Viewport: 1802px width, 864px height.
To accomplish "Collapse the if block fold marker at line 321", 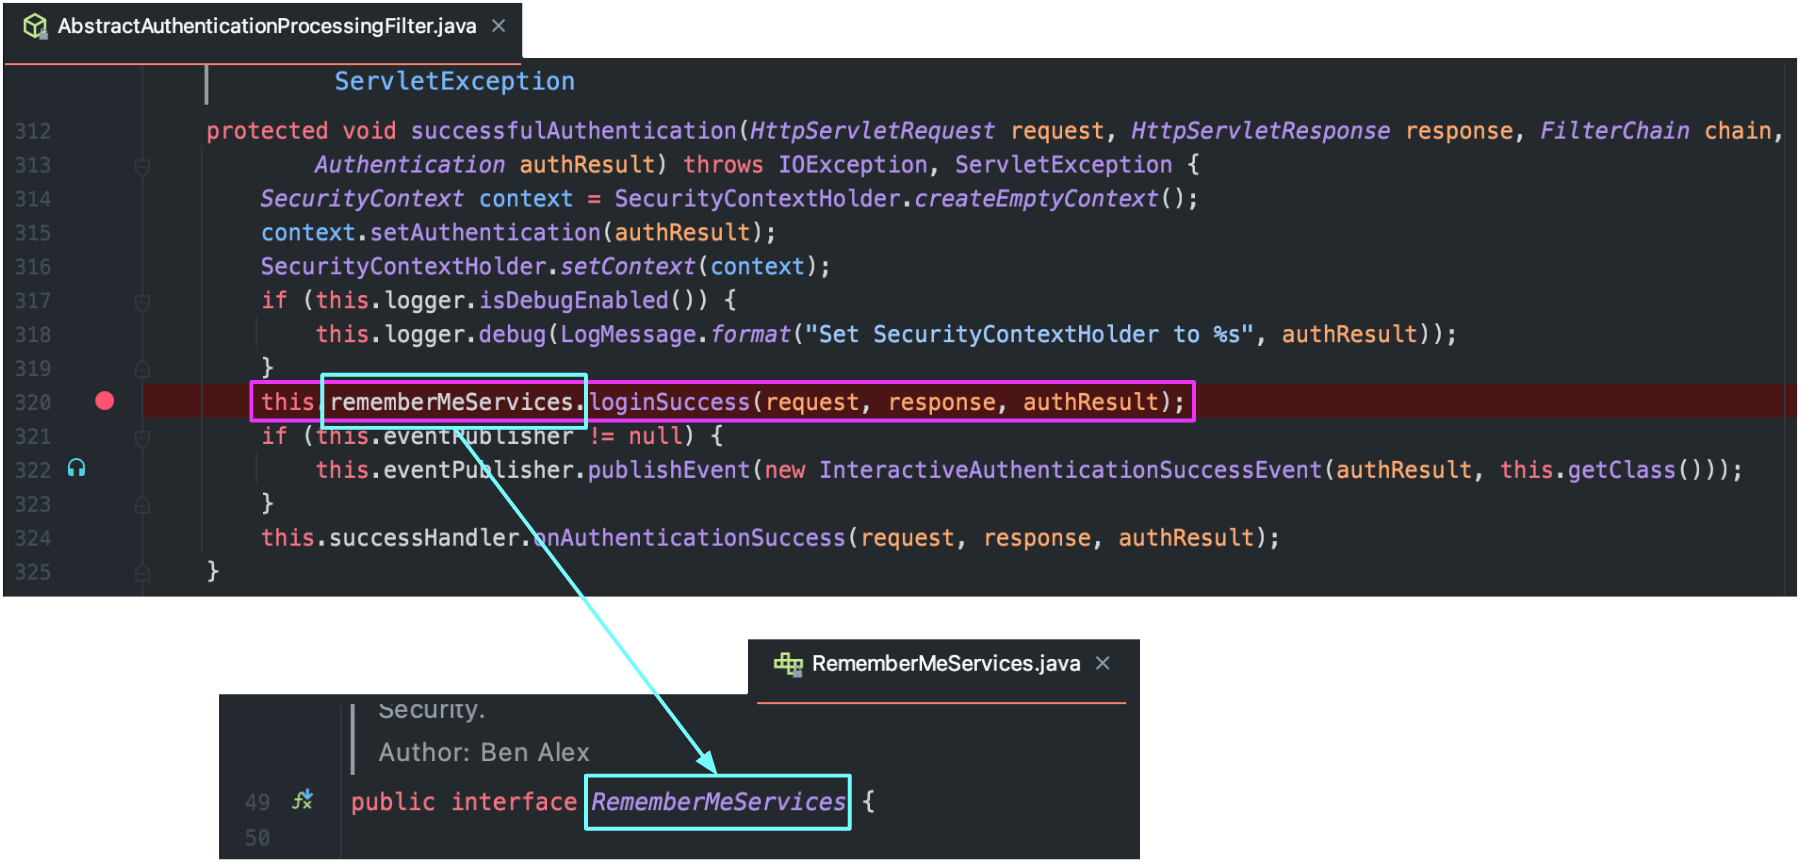I will pos(142,437).
